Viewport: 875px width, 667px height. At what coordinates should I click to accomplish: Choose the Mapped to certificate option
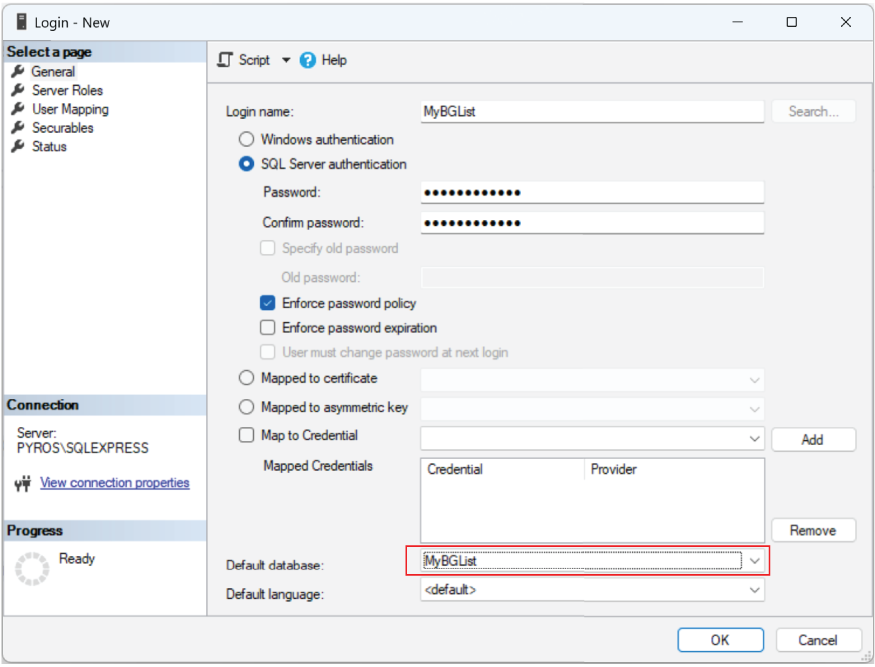click(246, 378)
